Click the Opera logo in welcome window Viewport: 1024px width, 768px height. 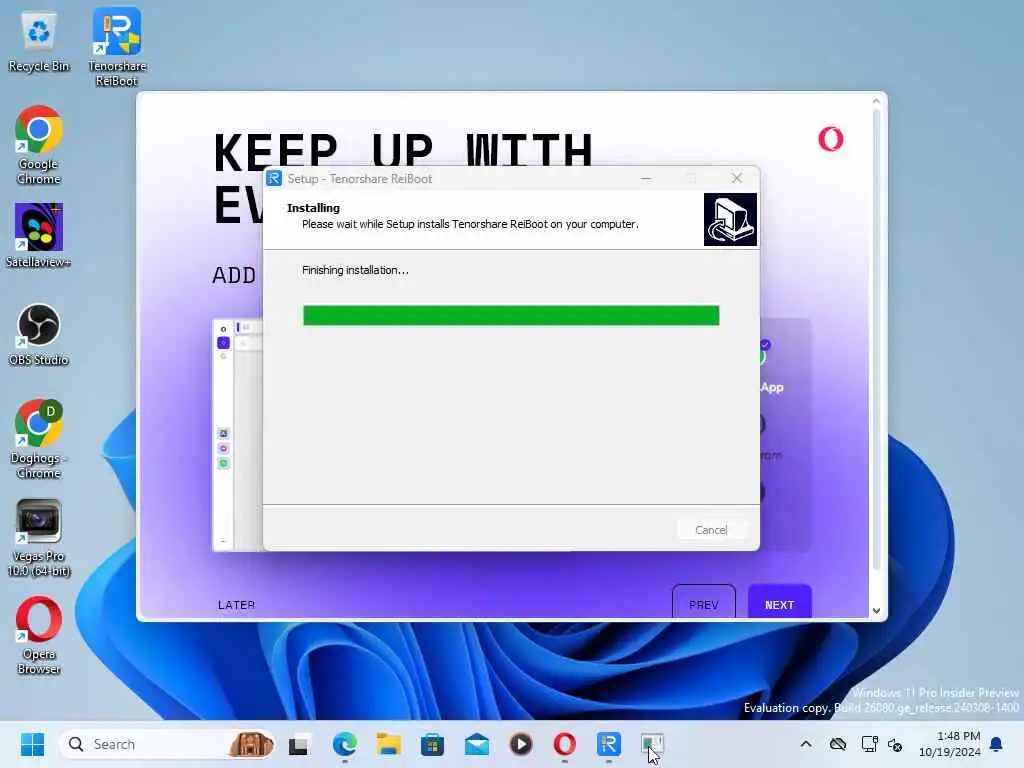(x=831, y=139)
